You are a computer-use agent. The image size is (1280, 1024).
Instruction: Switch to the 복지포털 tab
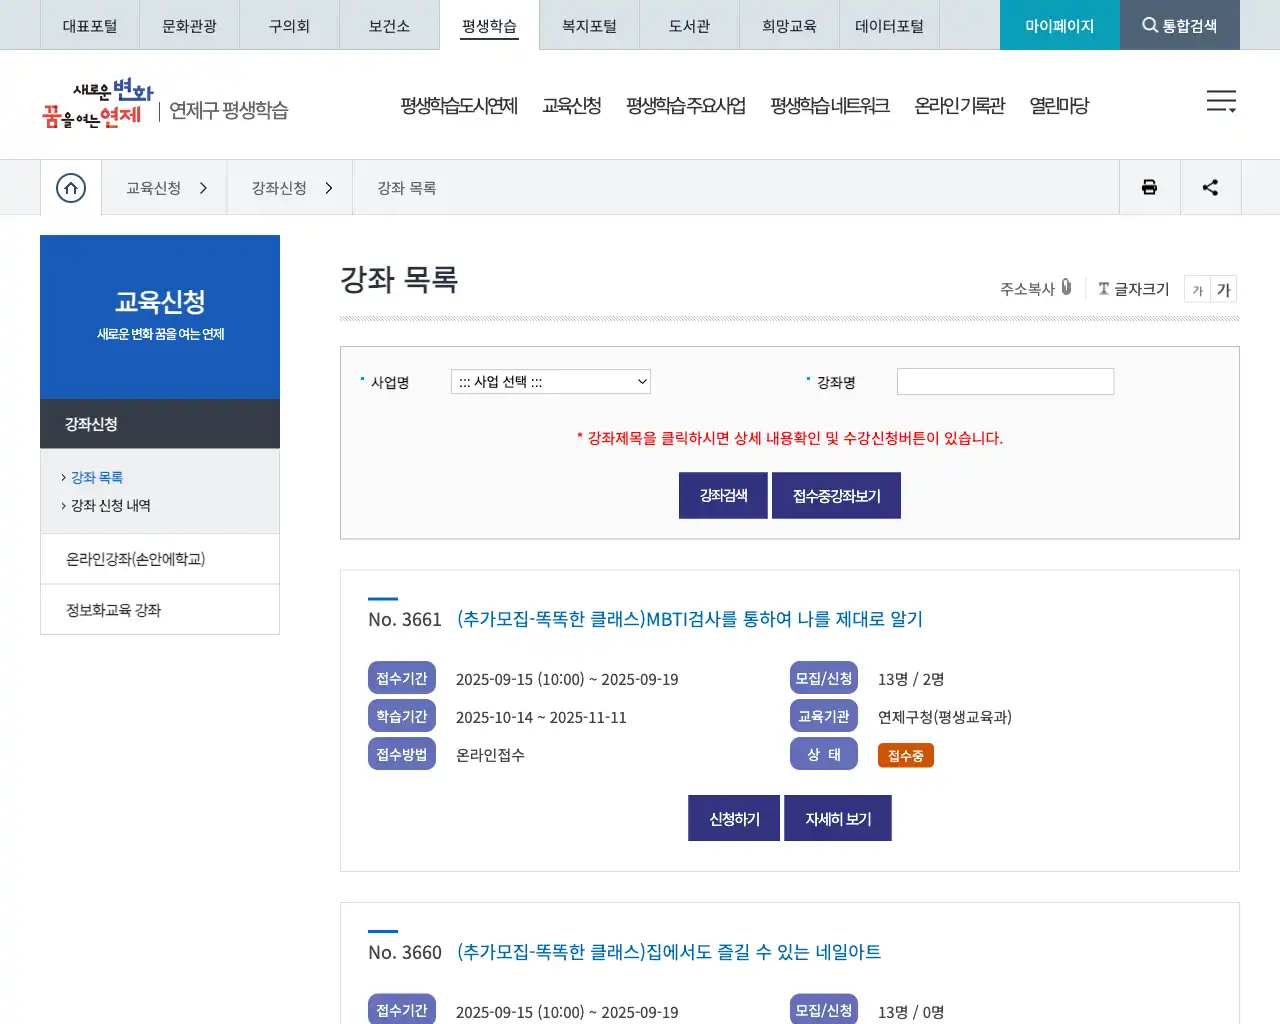[588, 25]
